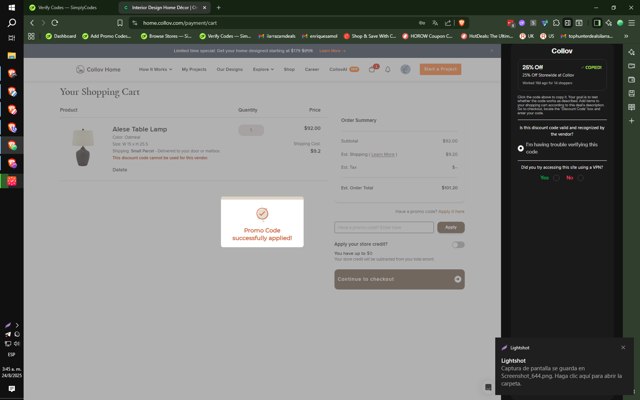
Task: Close the Interior Design Home Décor tab
Action: tap(204, 7)
